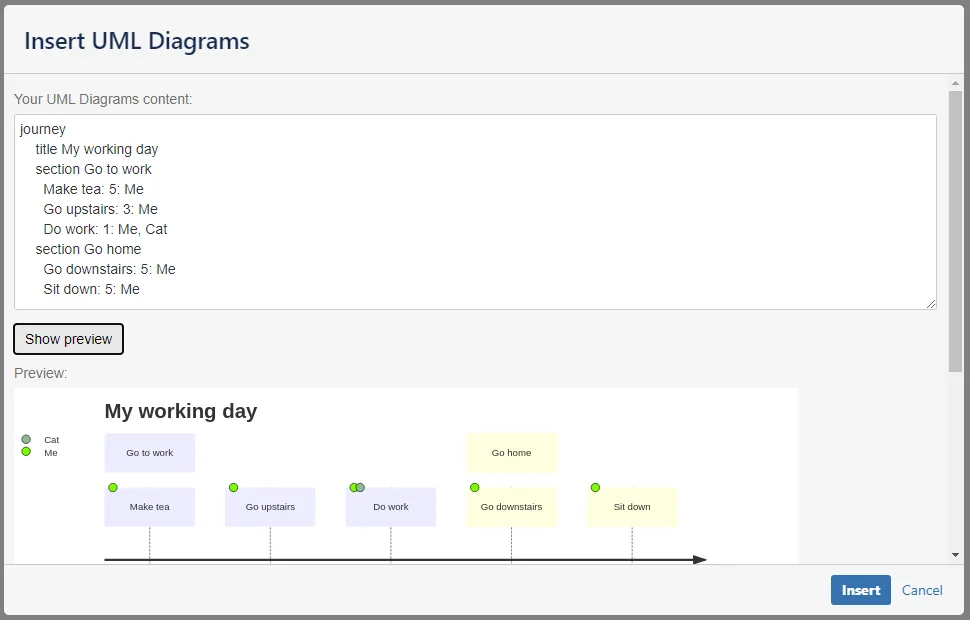Click the textarea resize handle corner
Viewport: 970px width, 620px height.
click(931, 304)
